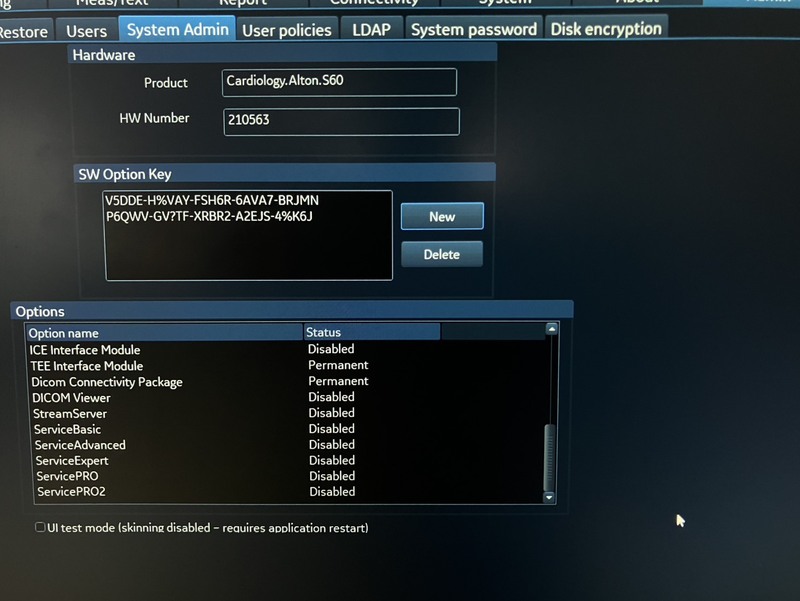Viewport: 800px width, 601px height.
Task: Select the first SW option key line
Action: click(212, 200)
